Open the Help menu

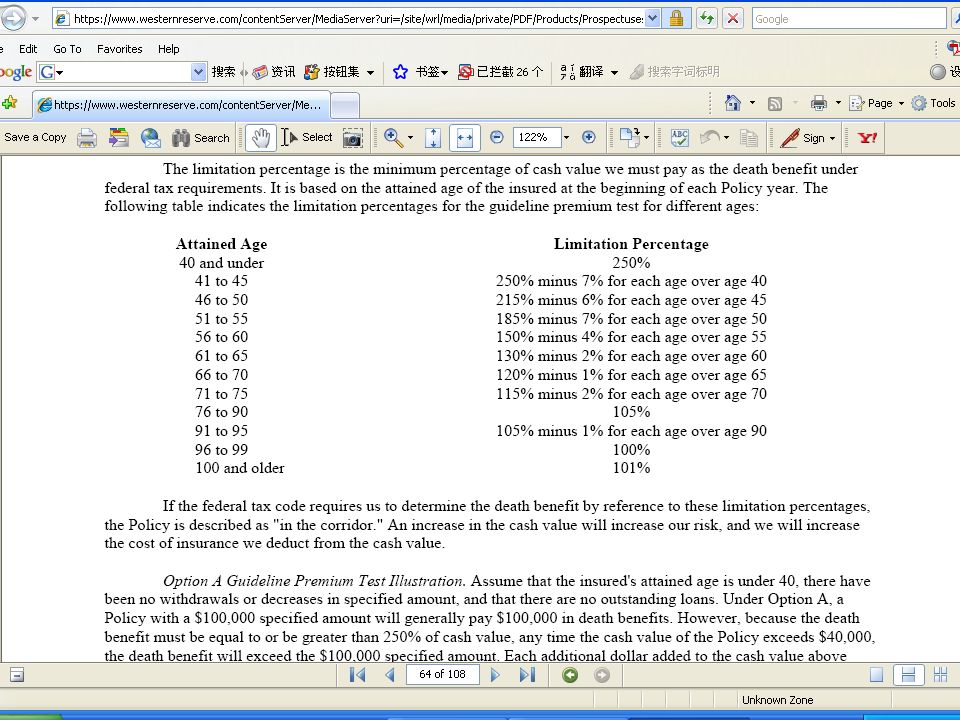(x=168, y=49)
